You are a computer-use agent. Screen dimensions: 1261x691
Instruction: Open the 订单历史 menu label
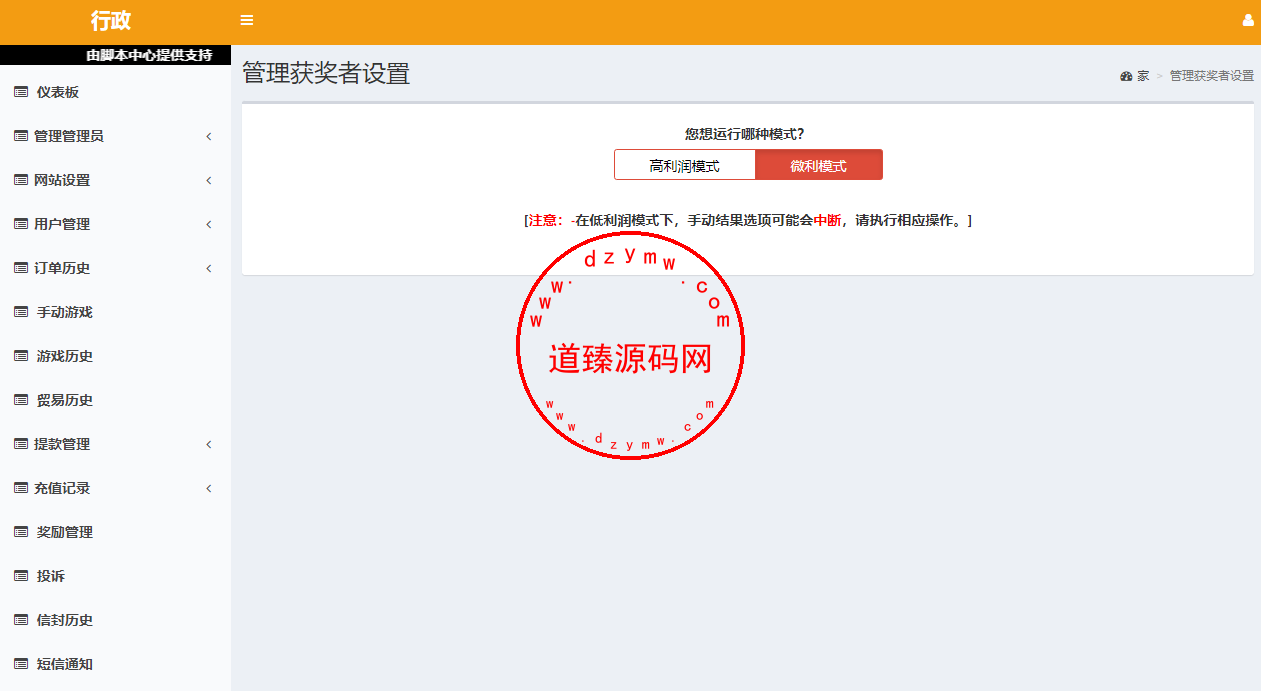[62, 268]
